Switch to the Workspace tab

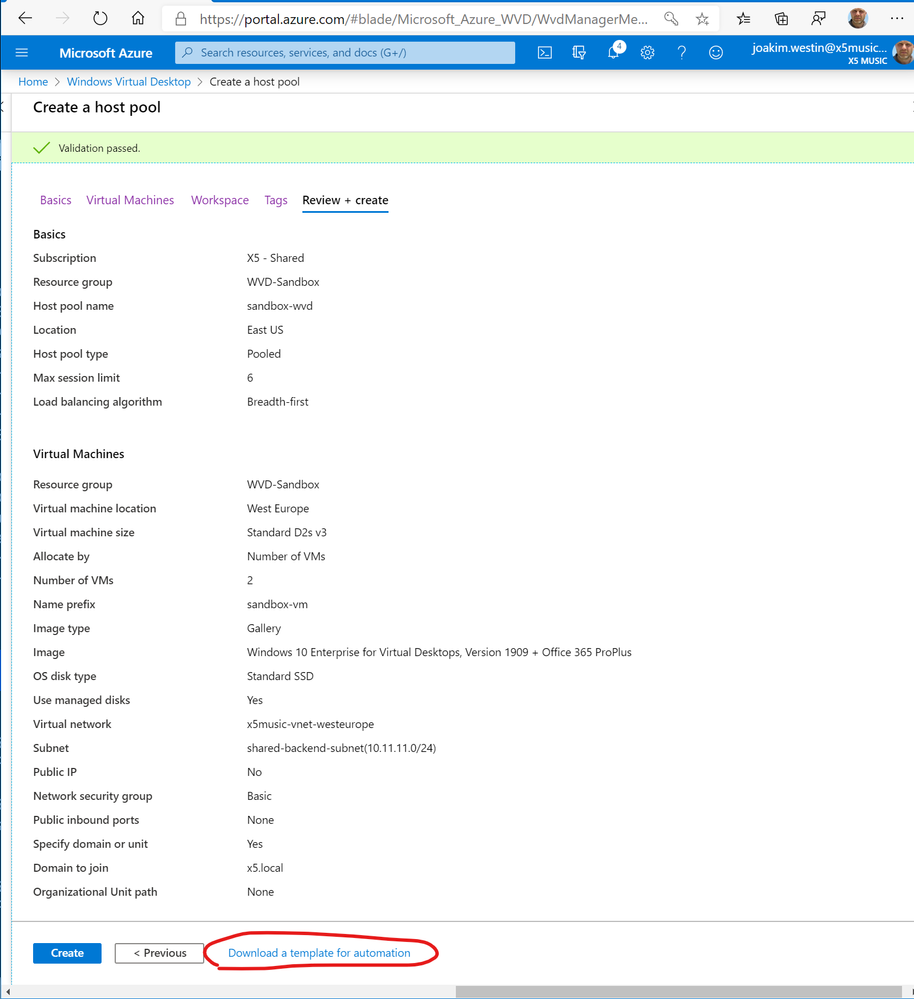(x=220, y=200)
